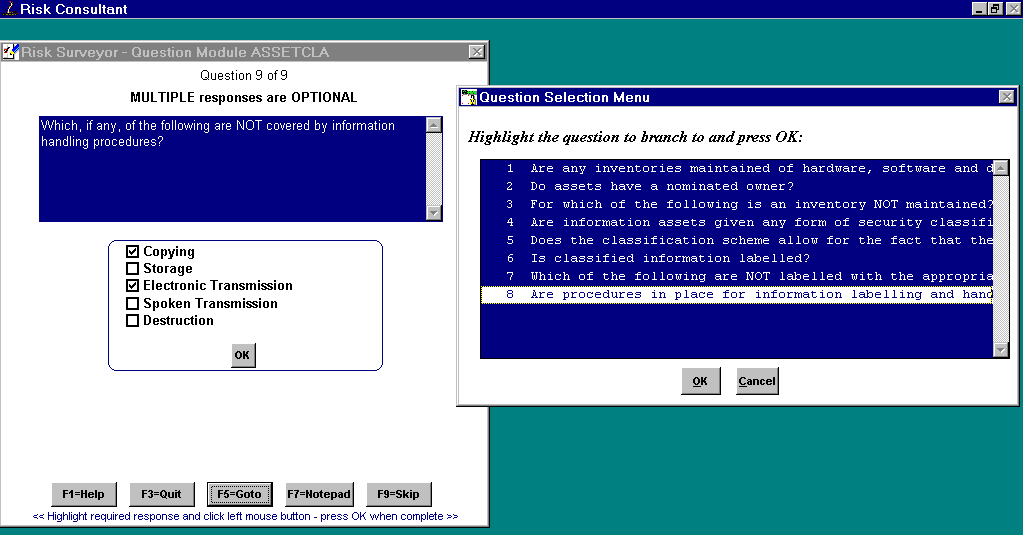Click the 'Question 9 of 9' label
Image resolution: width=1023 pixels, height=535 pixels.
click(244, 75)
